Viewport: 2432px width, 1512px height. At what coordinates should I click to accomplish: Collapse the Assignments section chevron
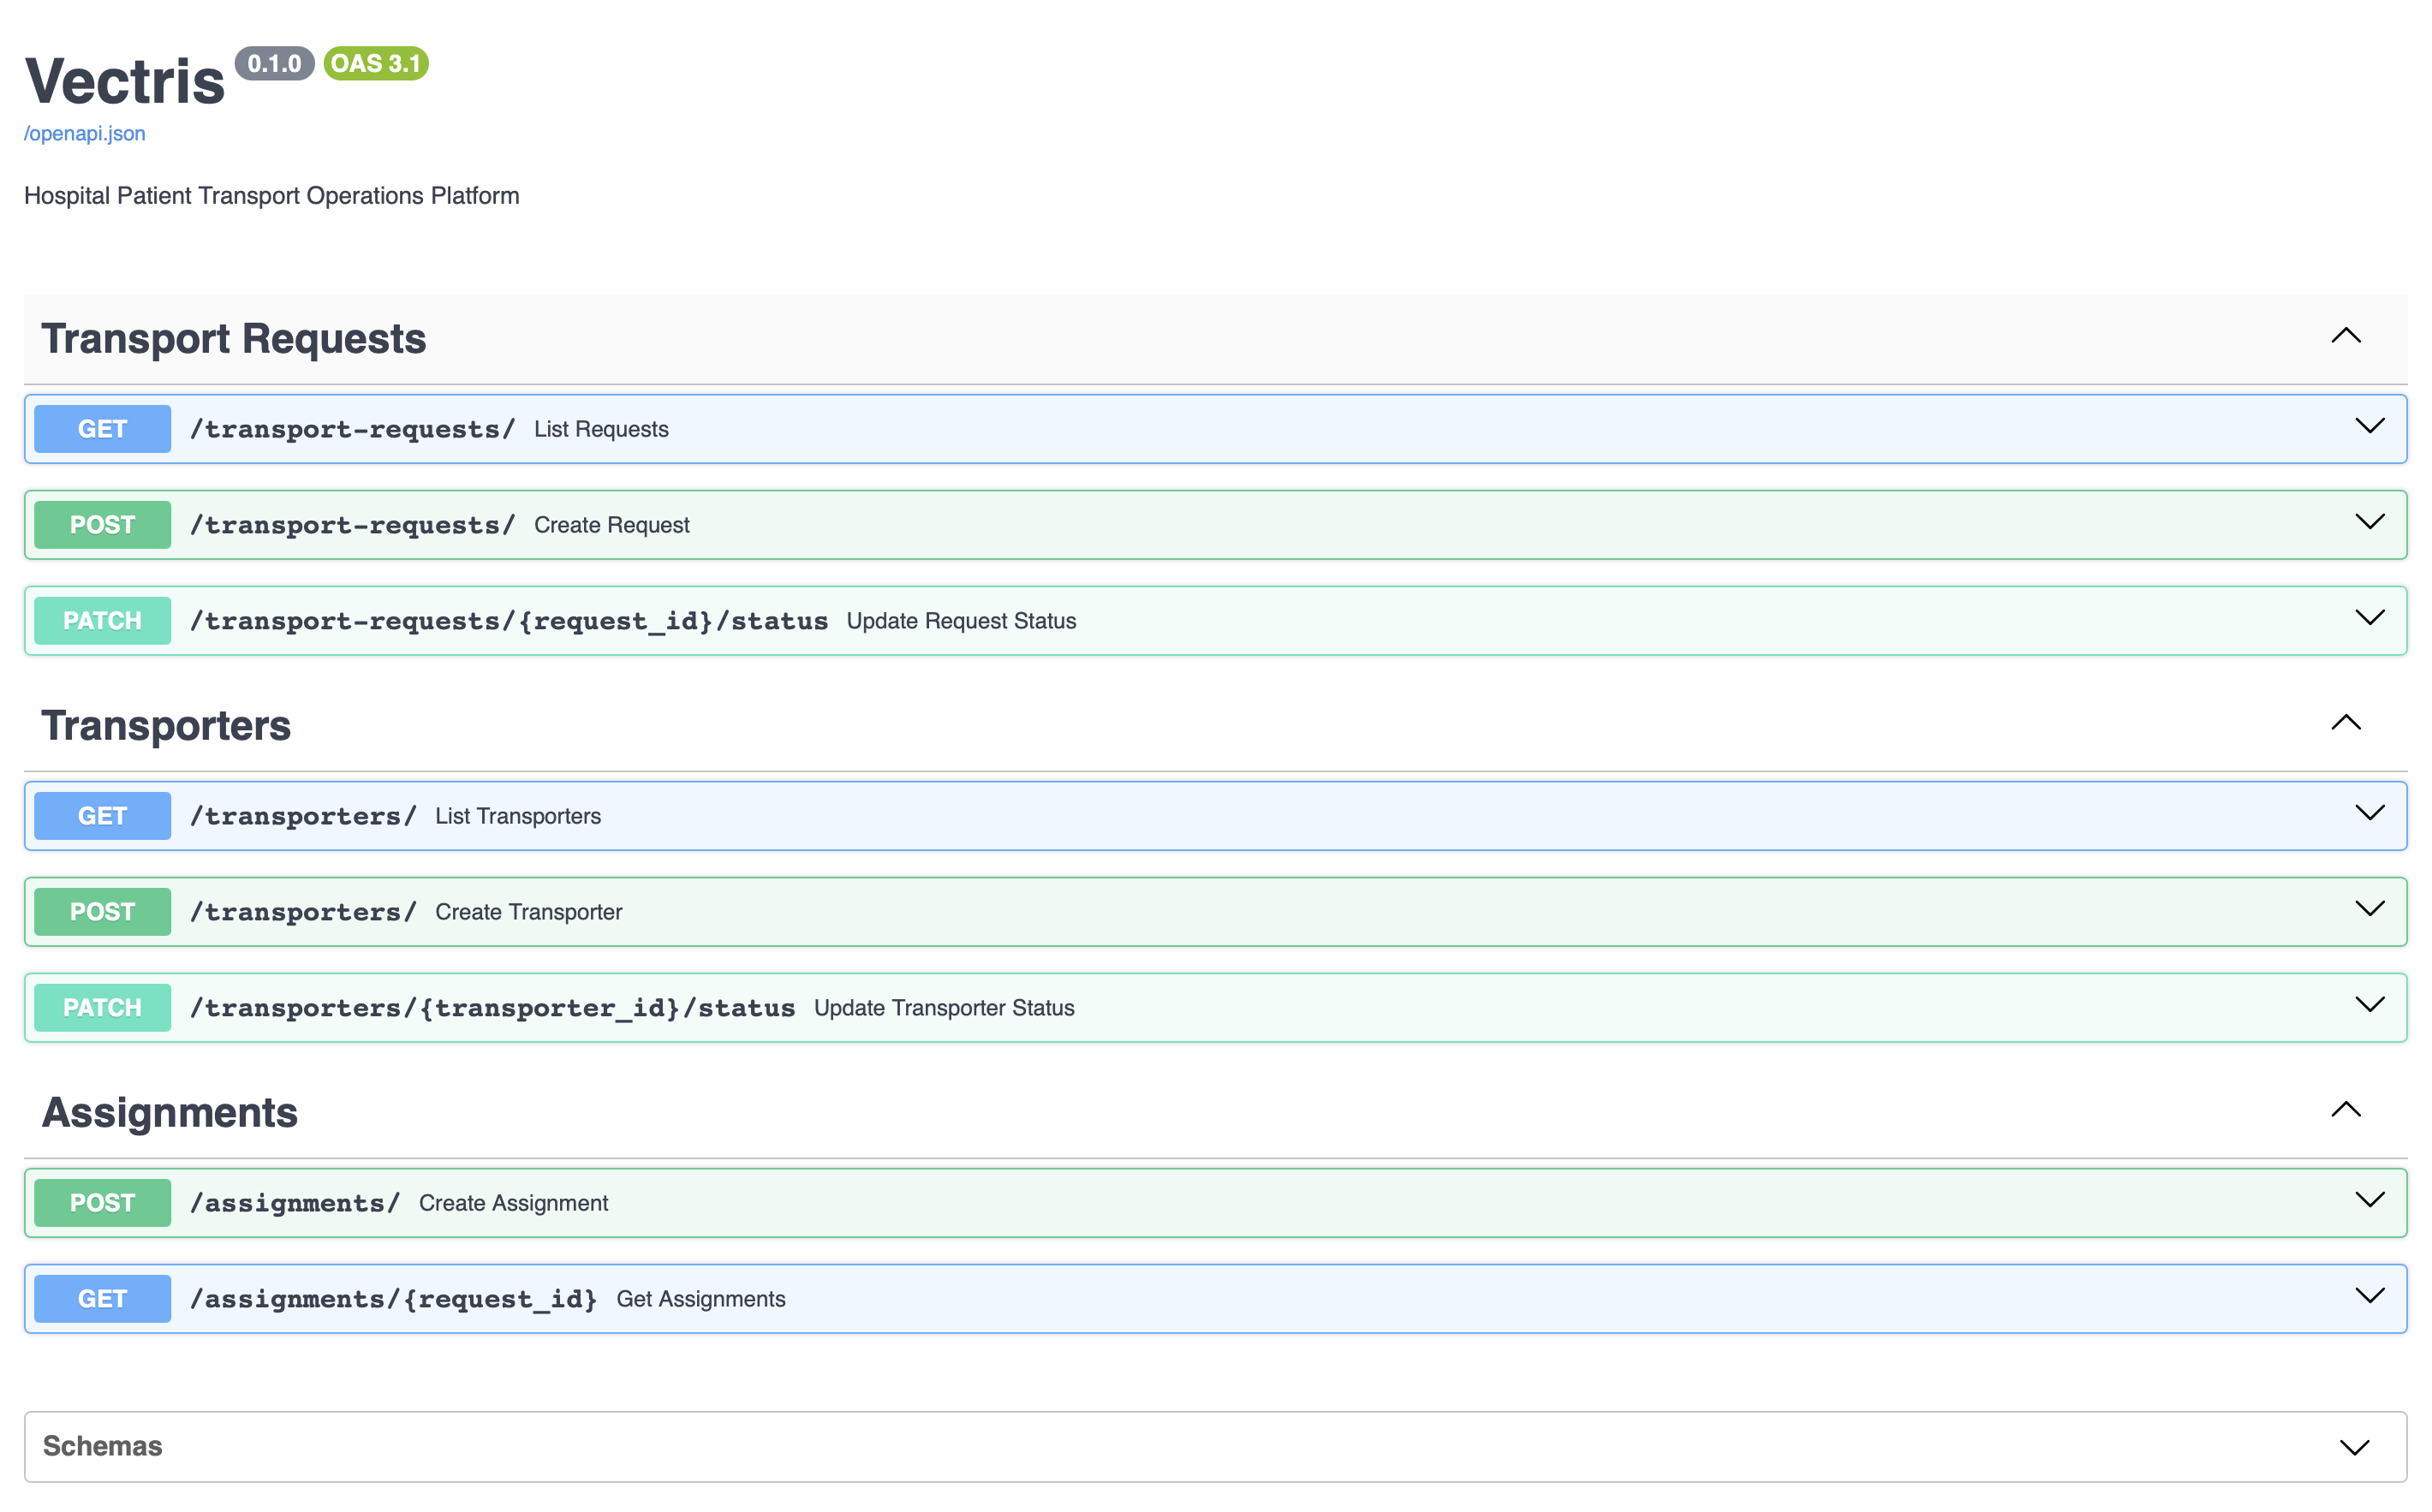coord(2346,1110)
